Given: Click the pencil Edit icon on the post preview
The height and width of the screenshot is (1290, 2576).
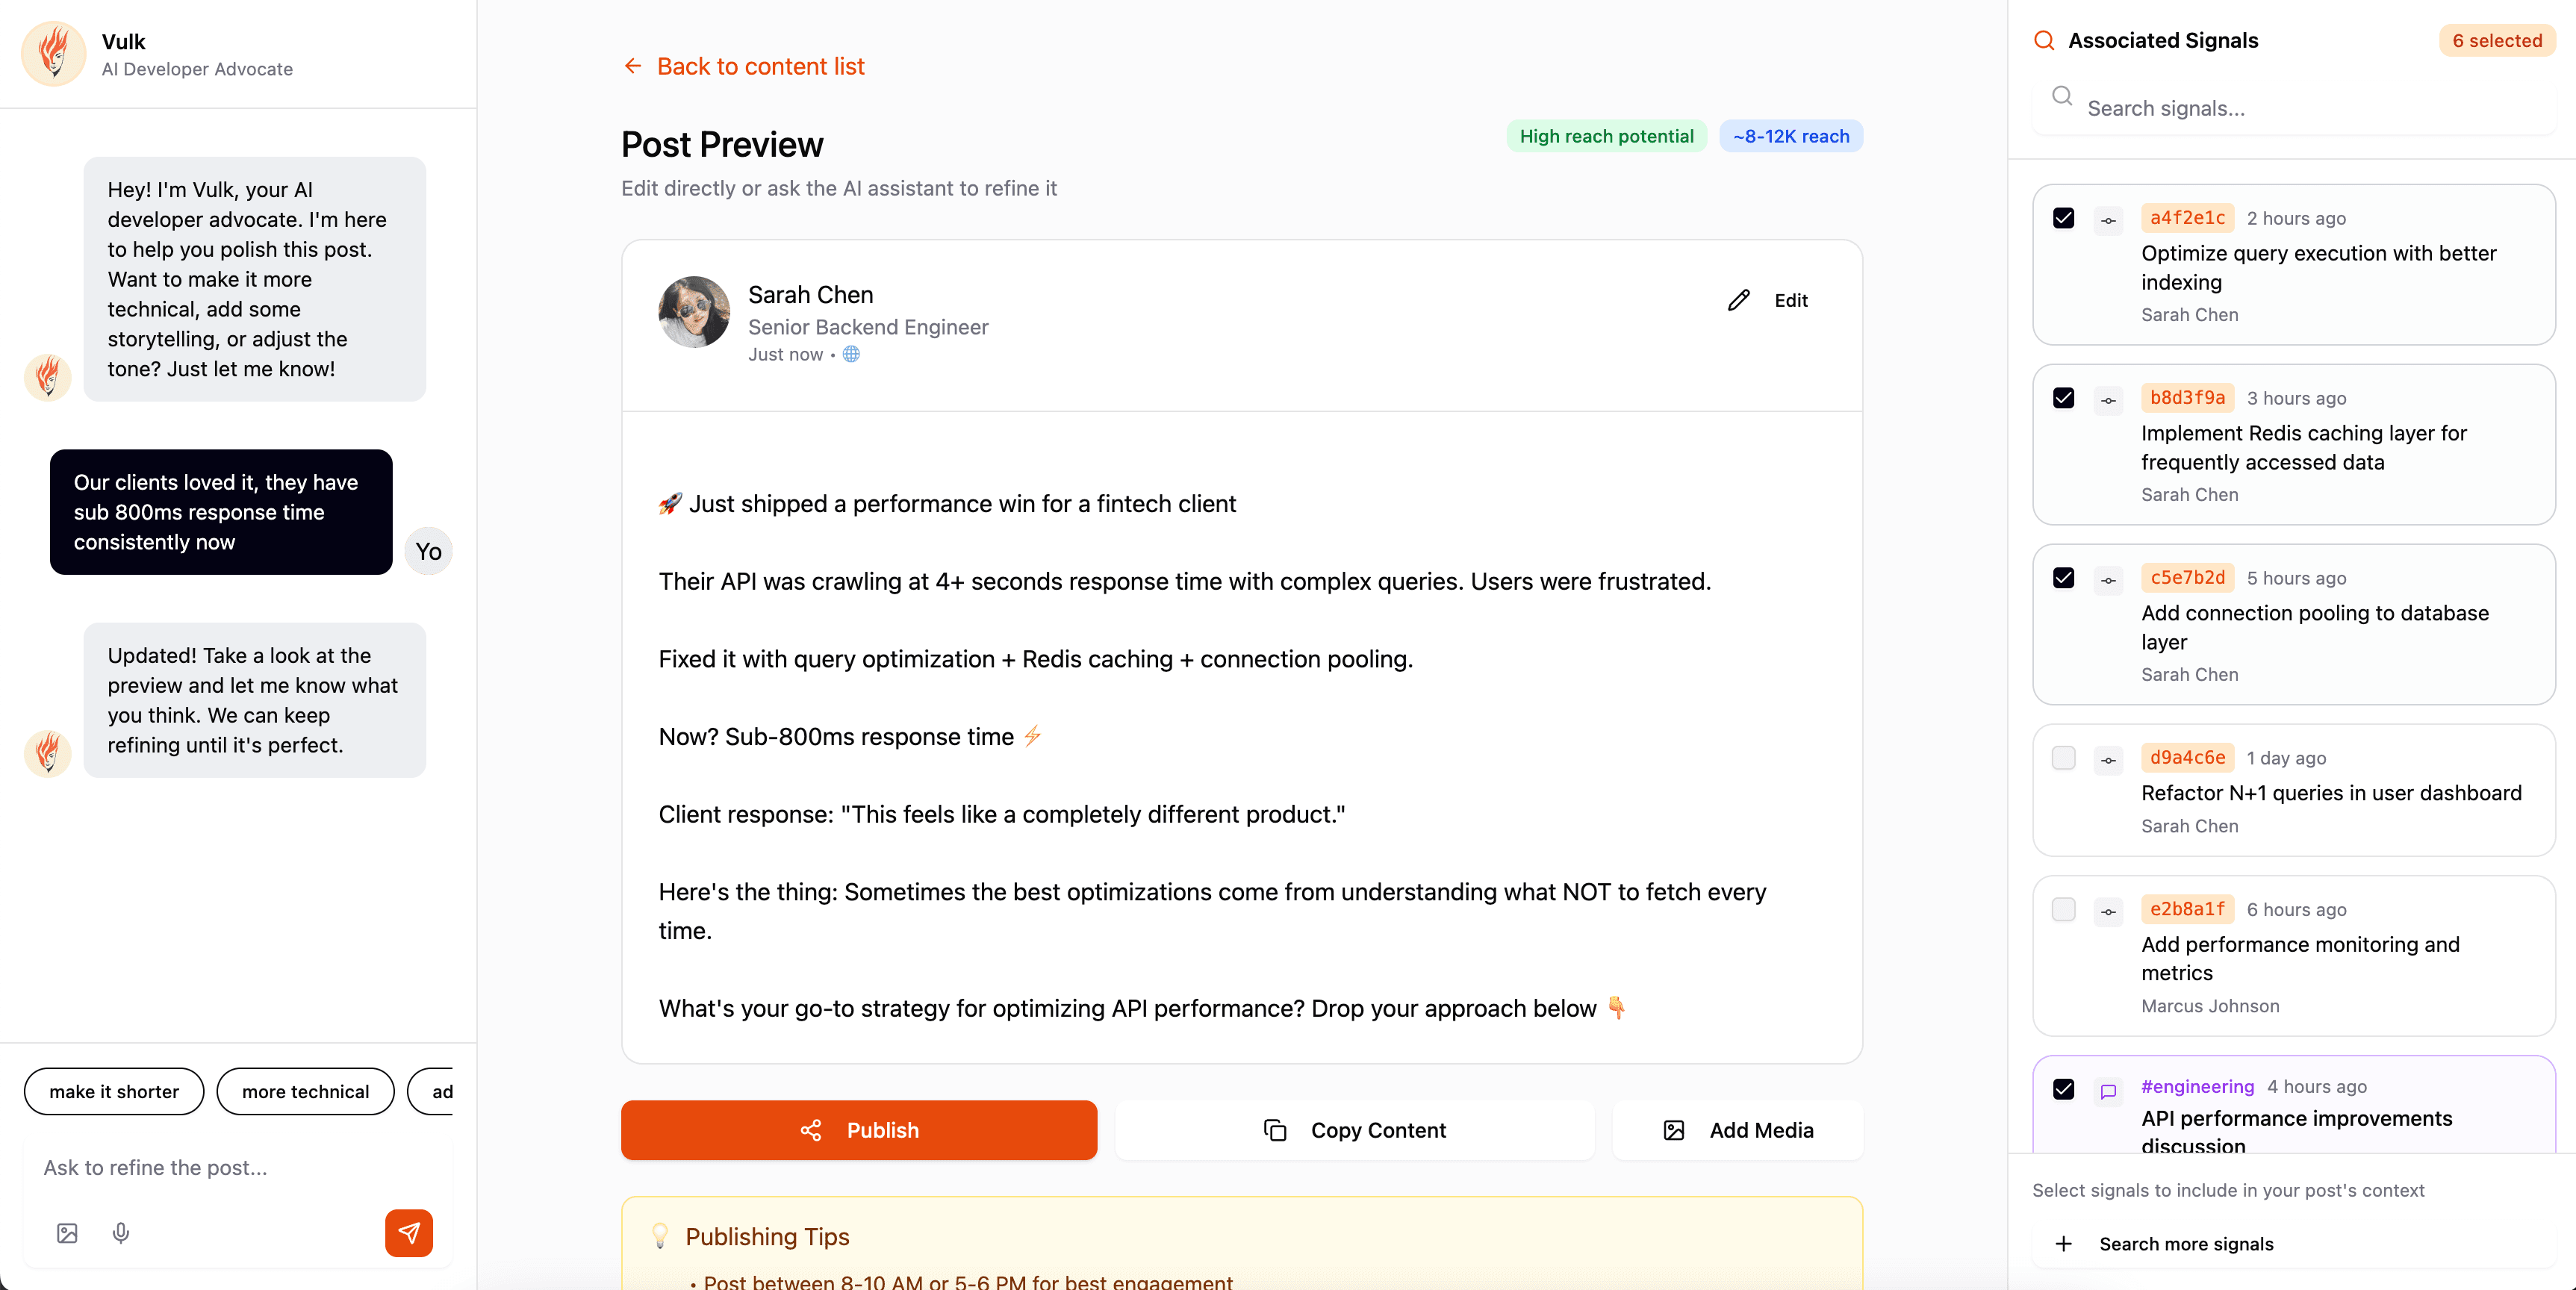Looking at the screenshot, I should (x=1738, y=300).
